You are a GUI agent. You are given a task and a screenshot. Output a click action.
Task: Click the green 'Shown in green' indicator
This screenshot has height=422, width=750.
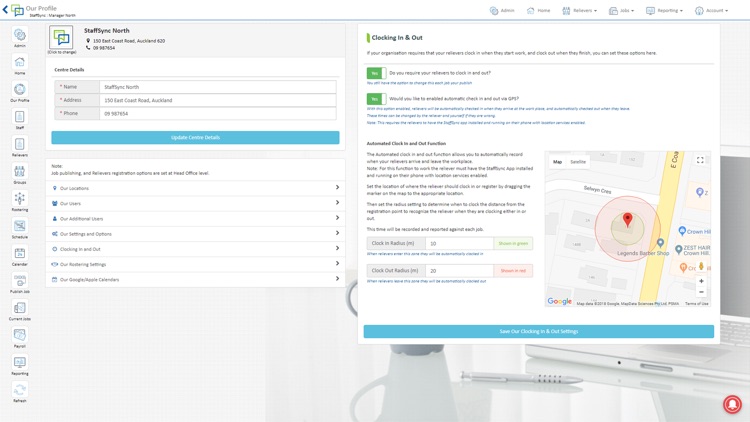(x=513, y=244)
